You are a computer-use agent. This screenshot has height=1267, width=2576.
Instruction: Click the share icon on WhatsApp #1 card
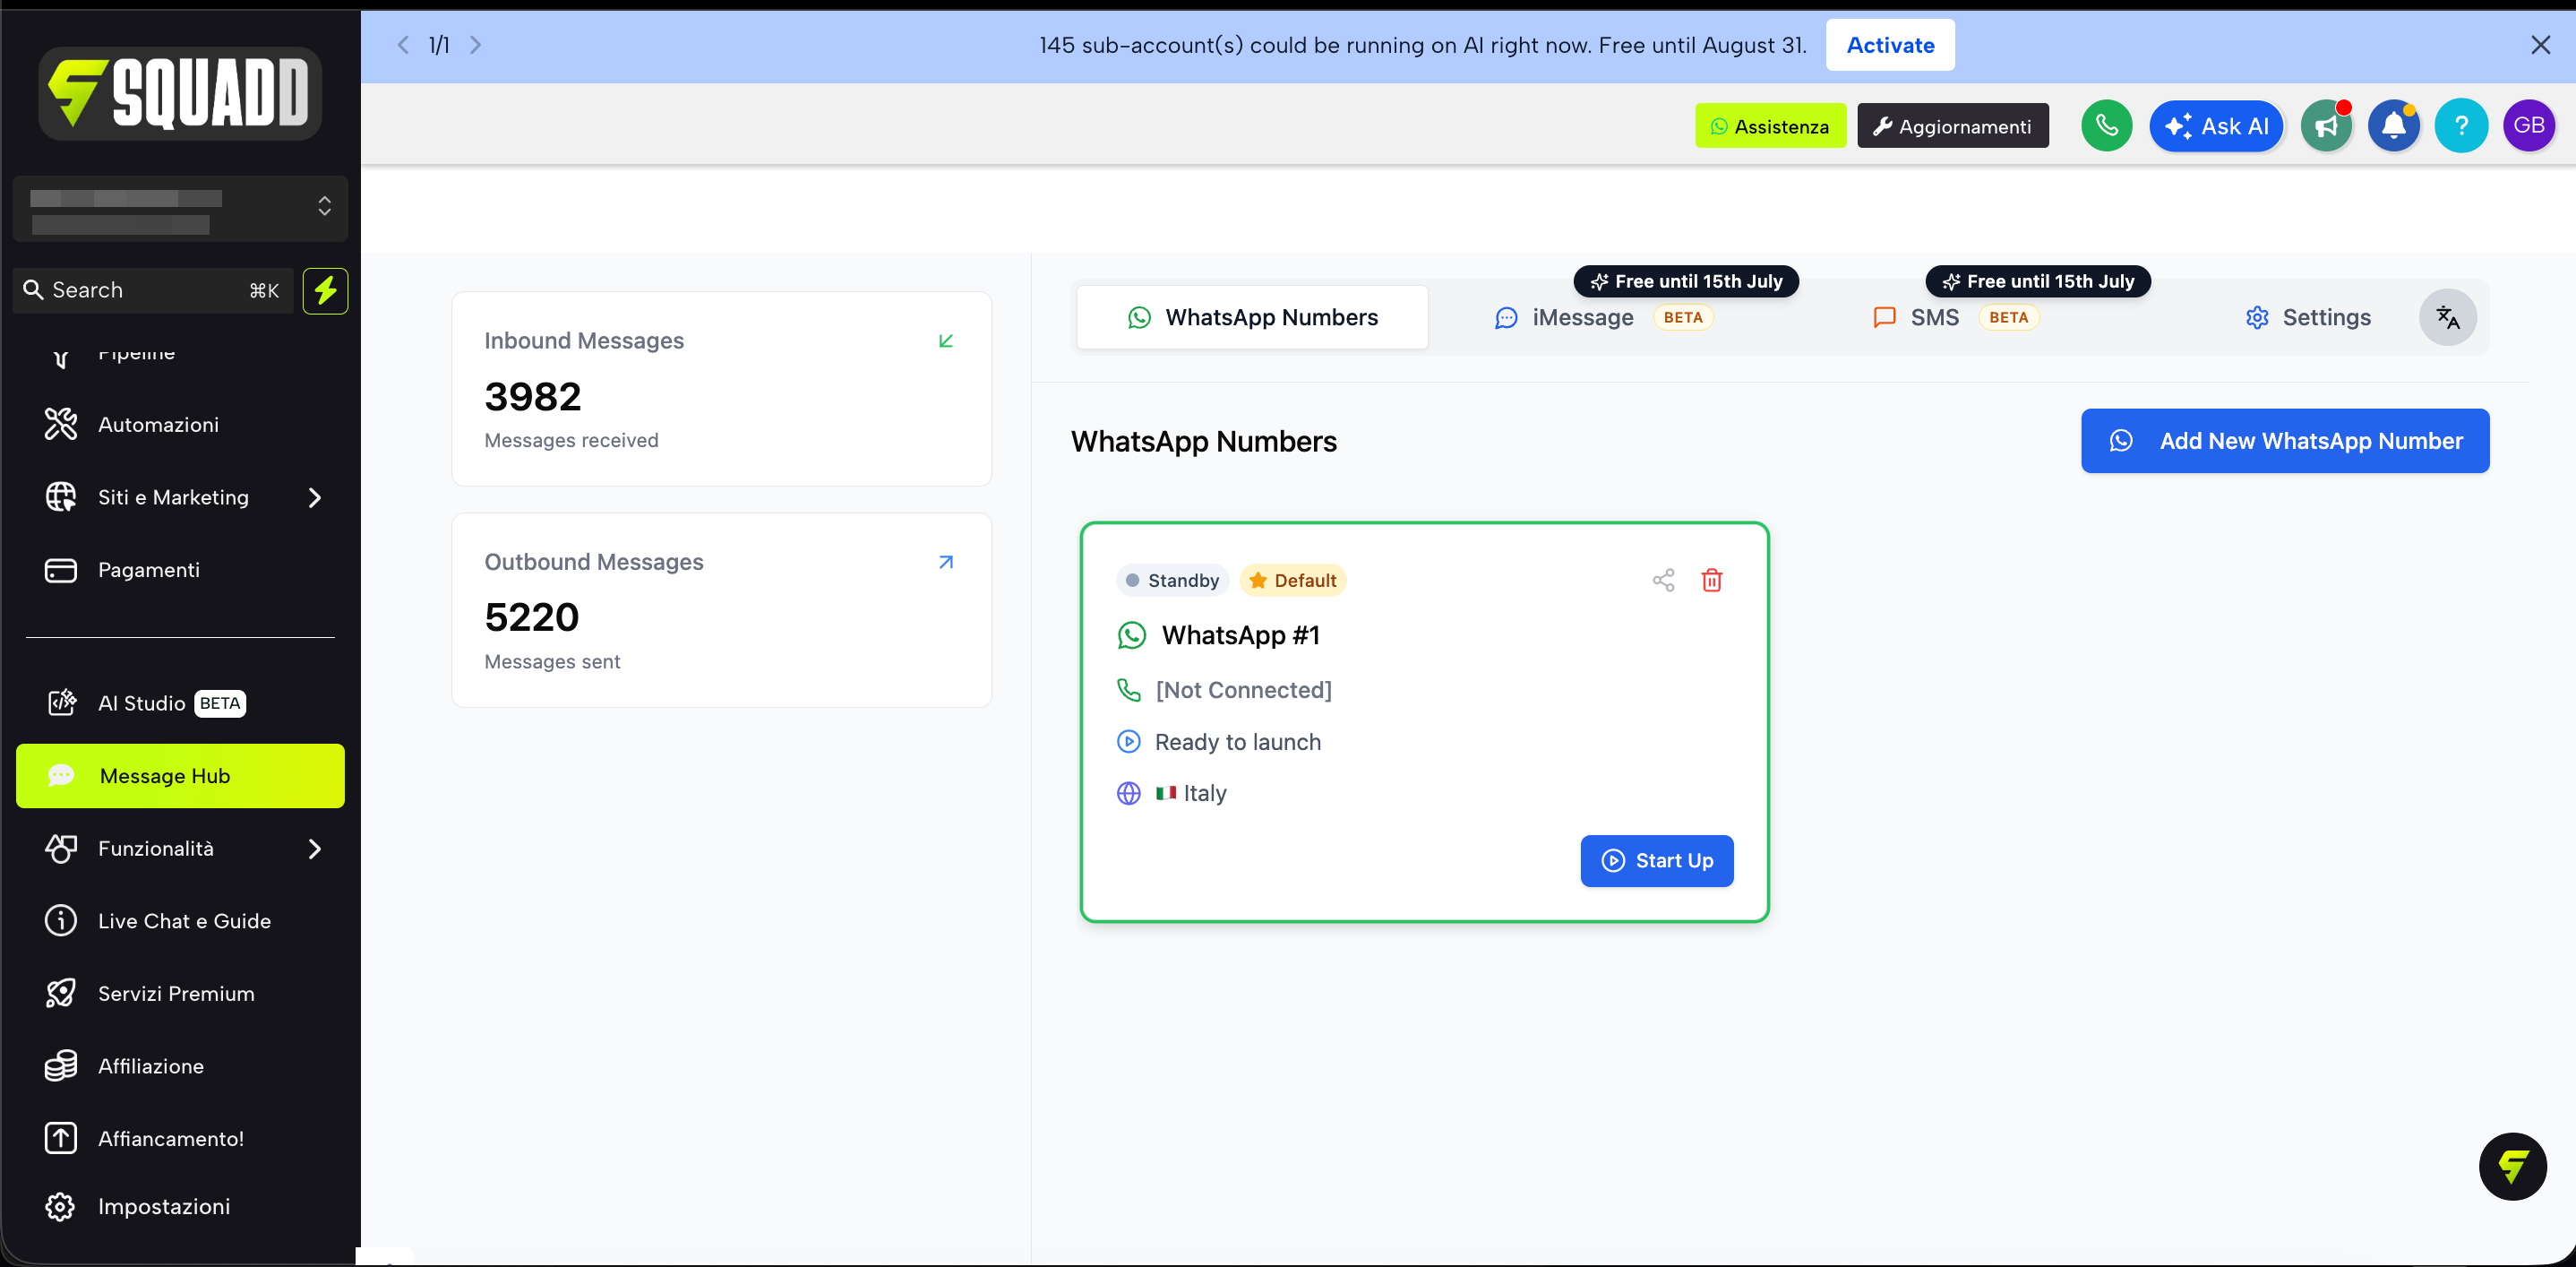[1663, 580]
